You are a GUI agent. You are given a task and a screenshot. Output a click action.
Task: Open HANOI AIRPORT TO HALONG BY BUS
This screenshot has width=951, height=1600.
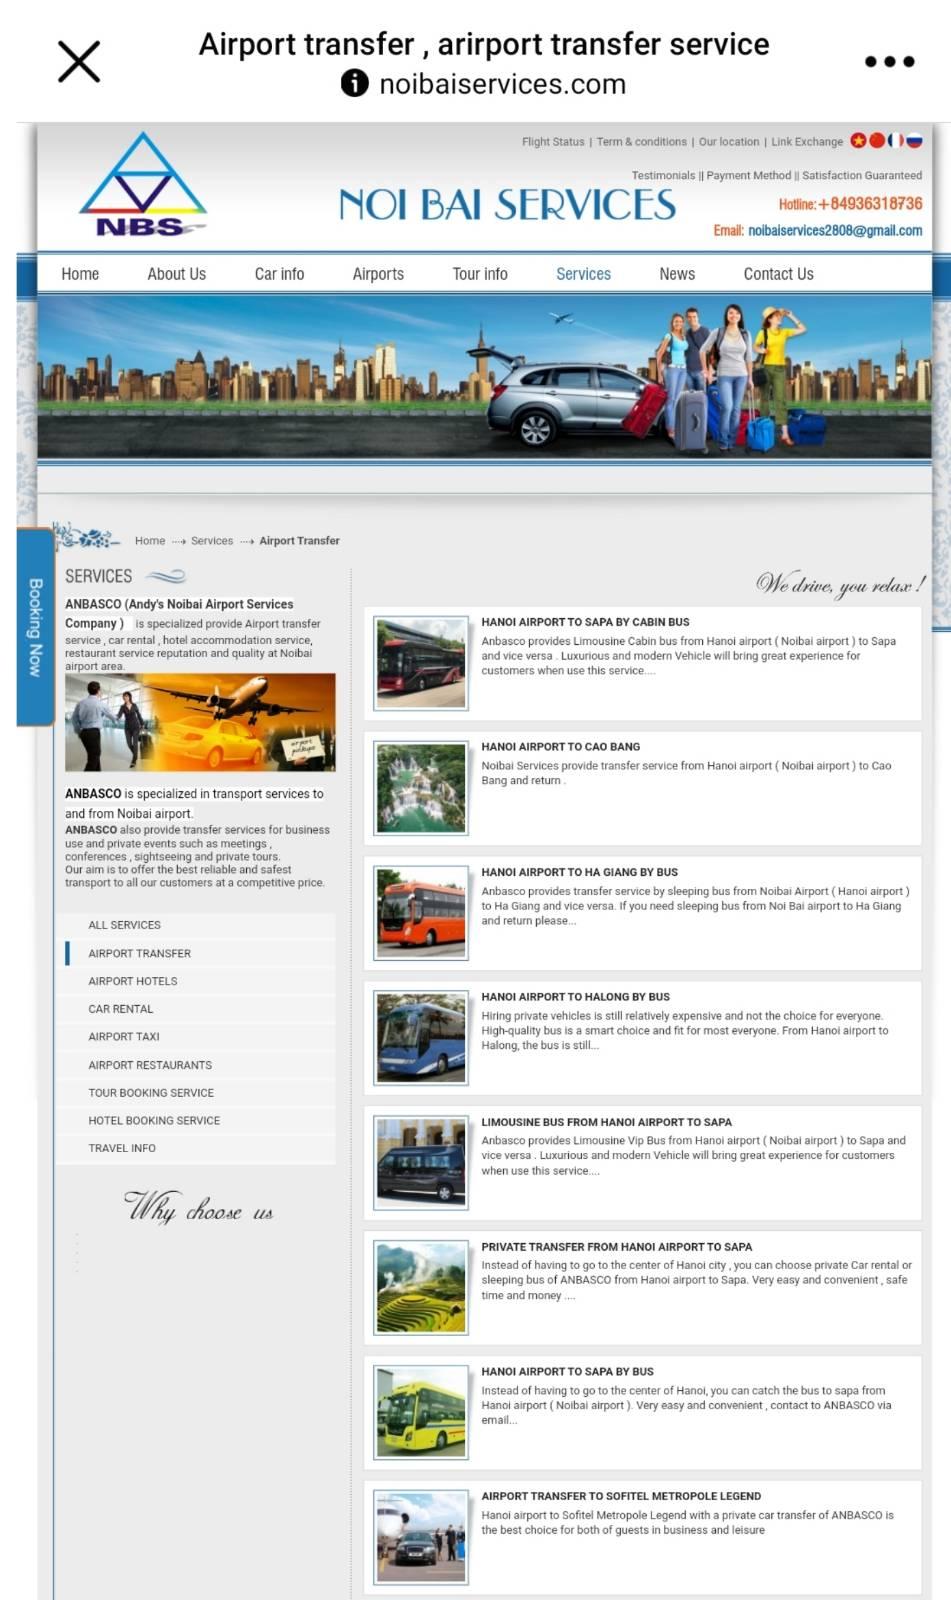(575, 997)
